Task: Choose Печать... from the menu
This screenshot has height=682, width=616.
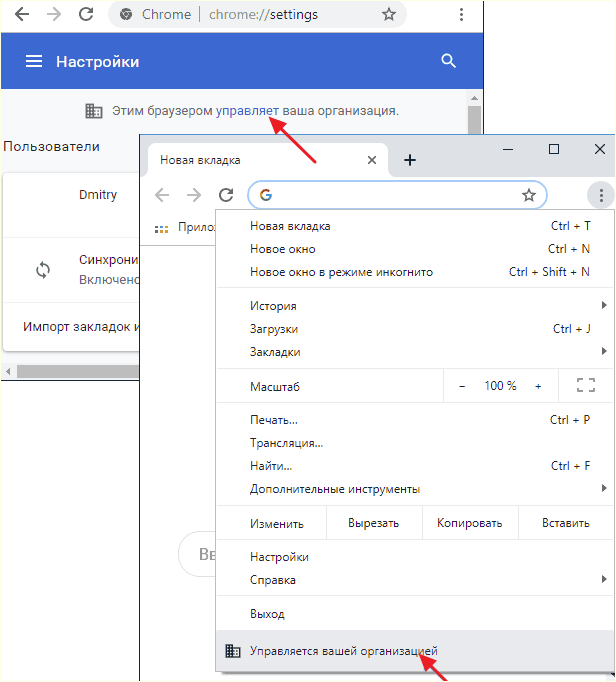Action: click(414, 420)
